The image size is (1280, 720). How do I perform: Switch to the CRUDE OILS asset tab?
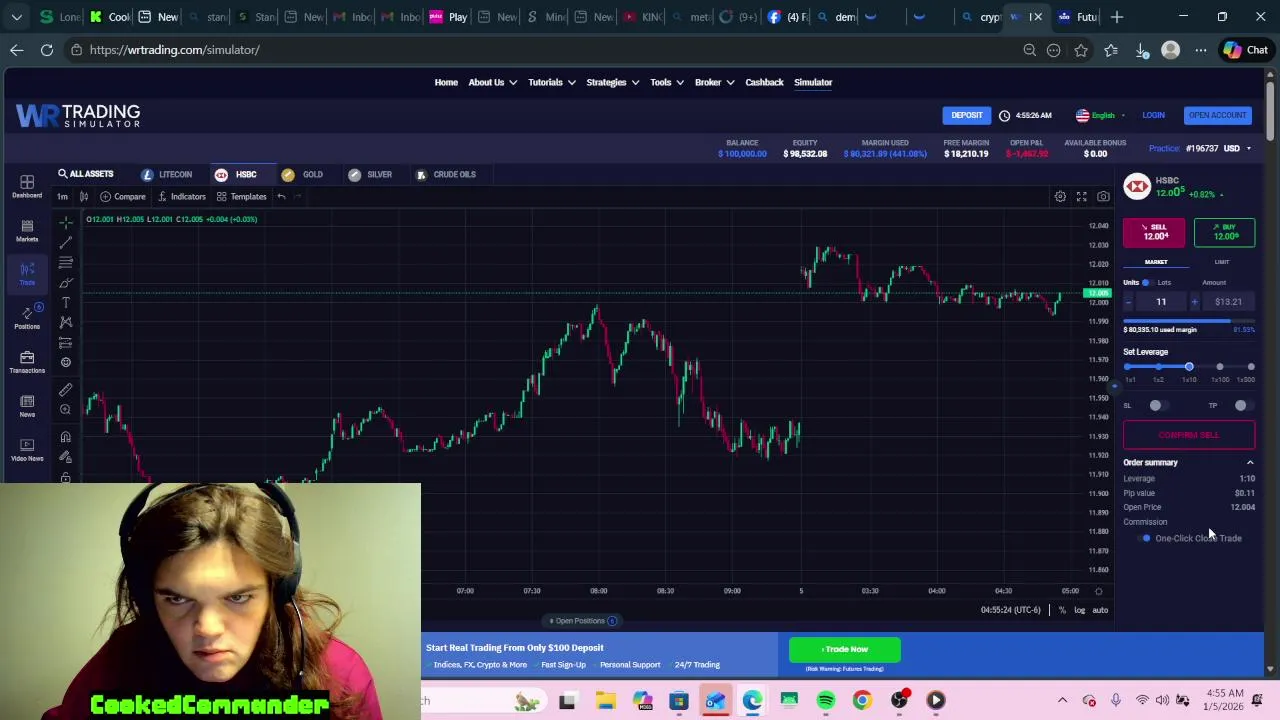(446, 174)
